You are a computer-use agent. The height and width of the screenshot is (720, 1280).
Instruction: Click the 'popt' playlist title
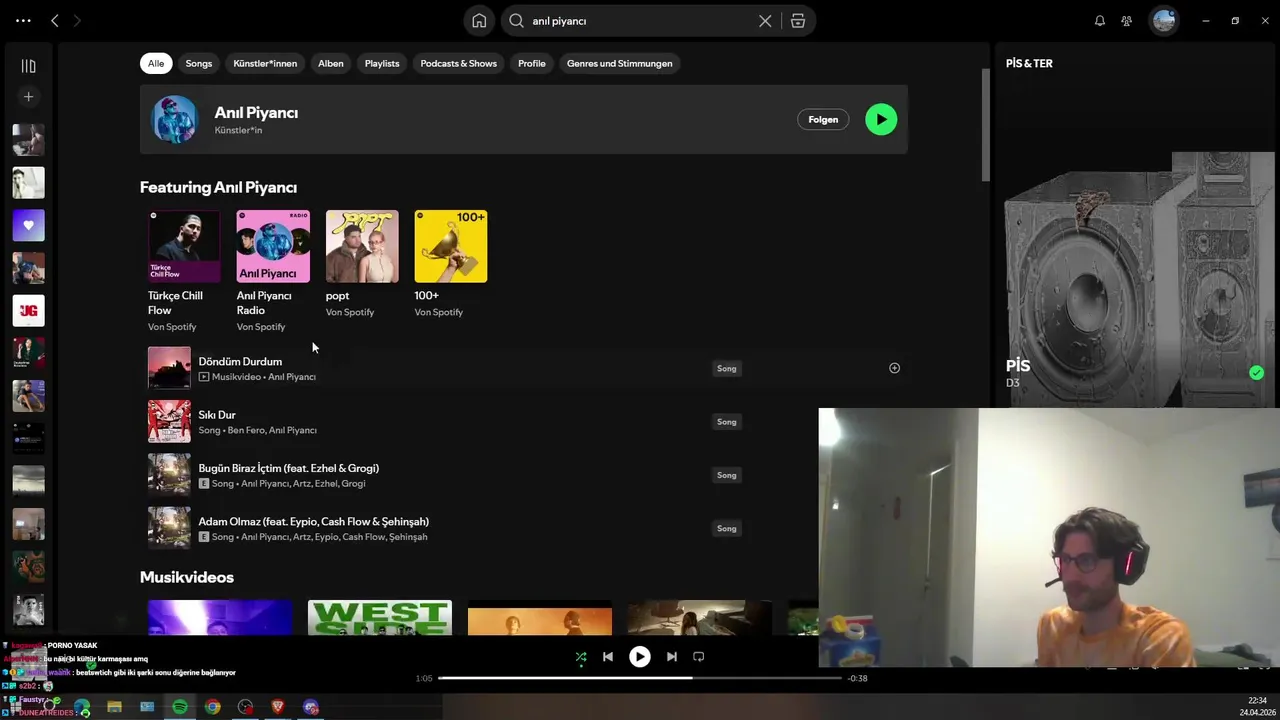click(x=337, y=295)
